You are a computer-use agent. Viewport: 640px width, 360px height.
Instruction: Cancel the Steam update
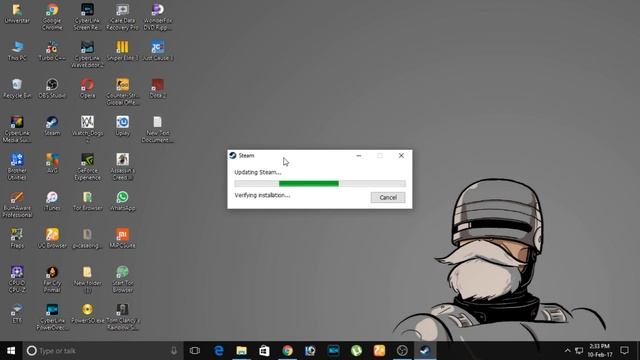click(388, 198)
